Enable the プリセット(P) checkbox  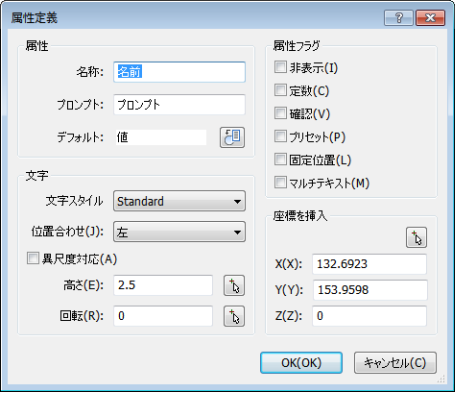(x=280, y=136)
